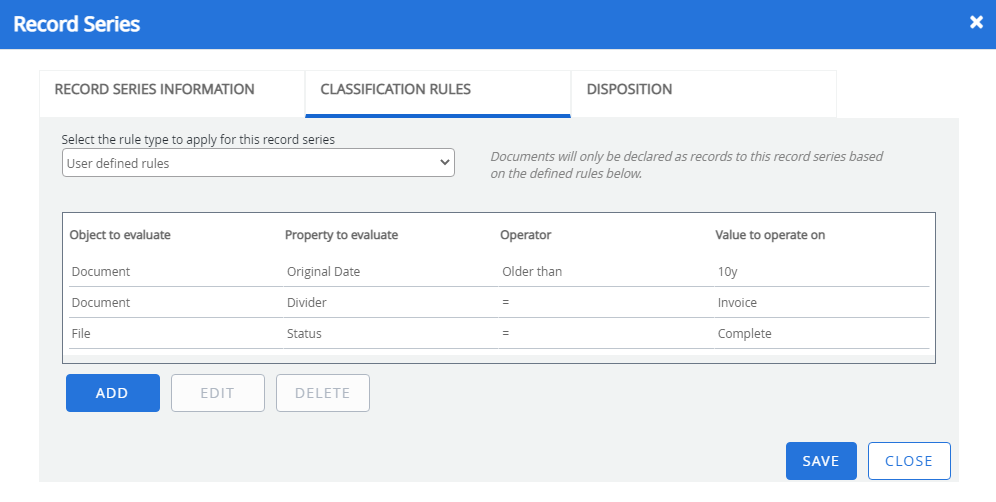Viewport: 996px width, 502px height.
Task: Click the Add rule button
Action: pyautogui.click(x=112, y=393)
